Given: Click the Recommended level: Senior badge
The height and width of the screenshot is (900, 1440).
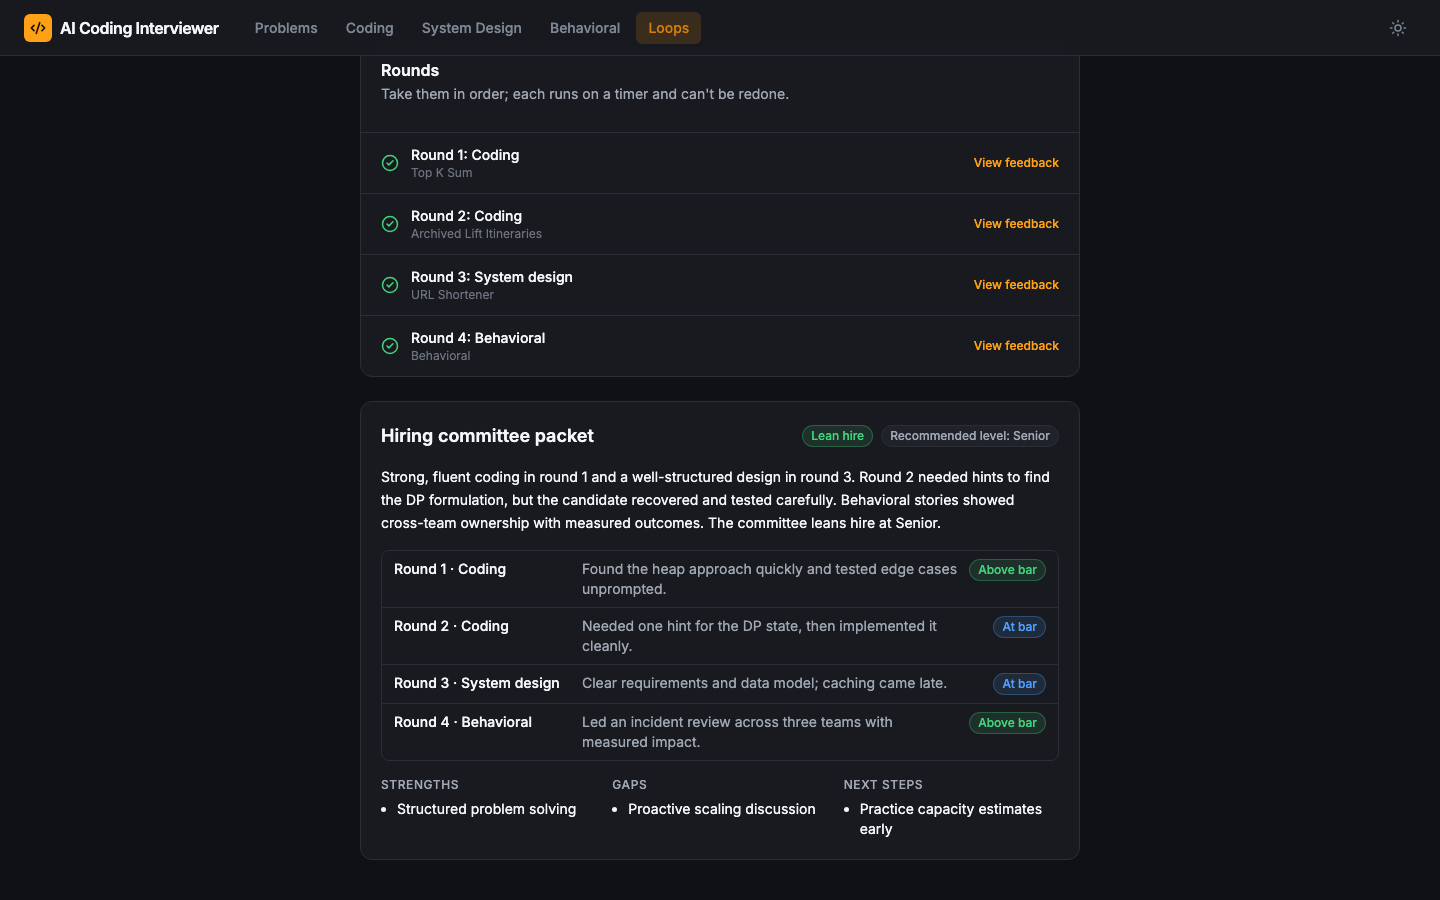Looking at the screenshot, I should (x=970, y=436).
